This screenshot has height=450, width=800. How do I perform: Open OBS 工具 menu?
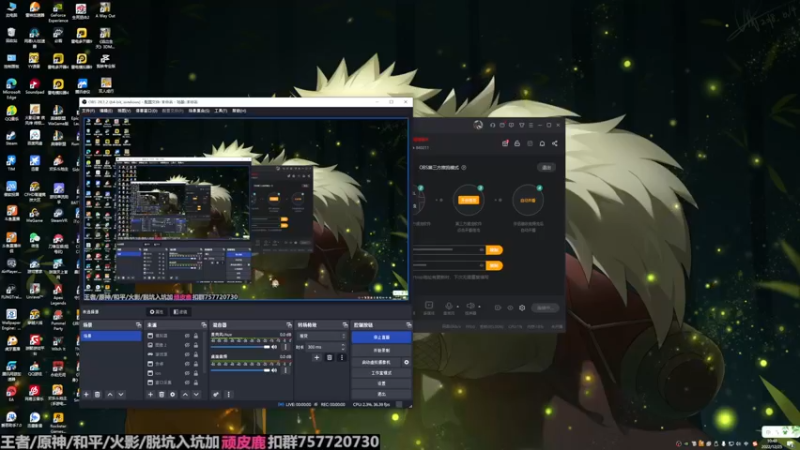220,111
